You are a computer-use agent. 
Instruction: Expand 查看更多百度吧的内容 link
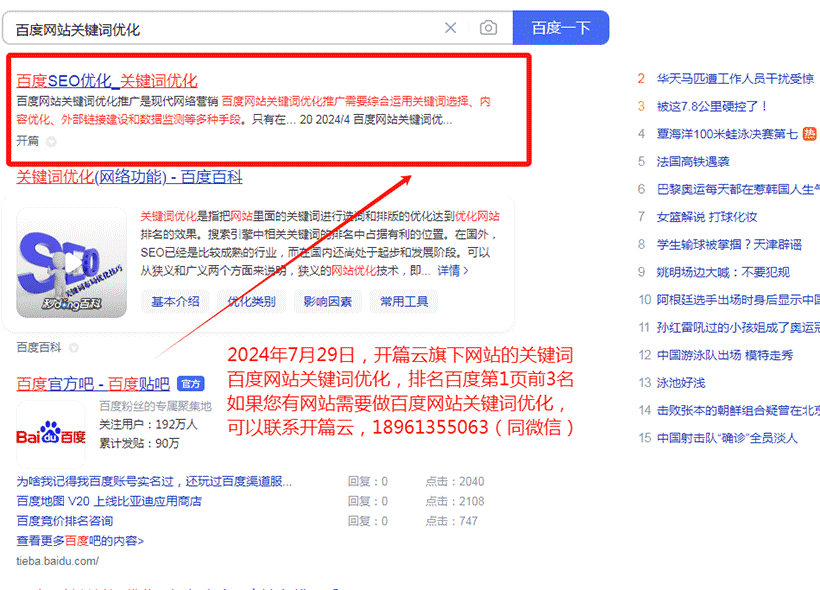point(80,540)
